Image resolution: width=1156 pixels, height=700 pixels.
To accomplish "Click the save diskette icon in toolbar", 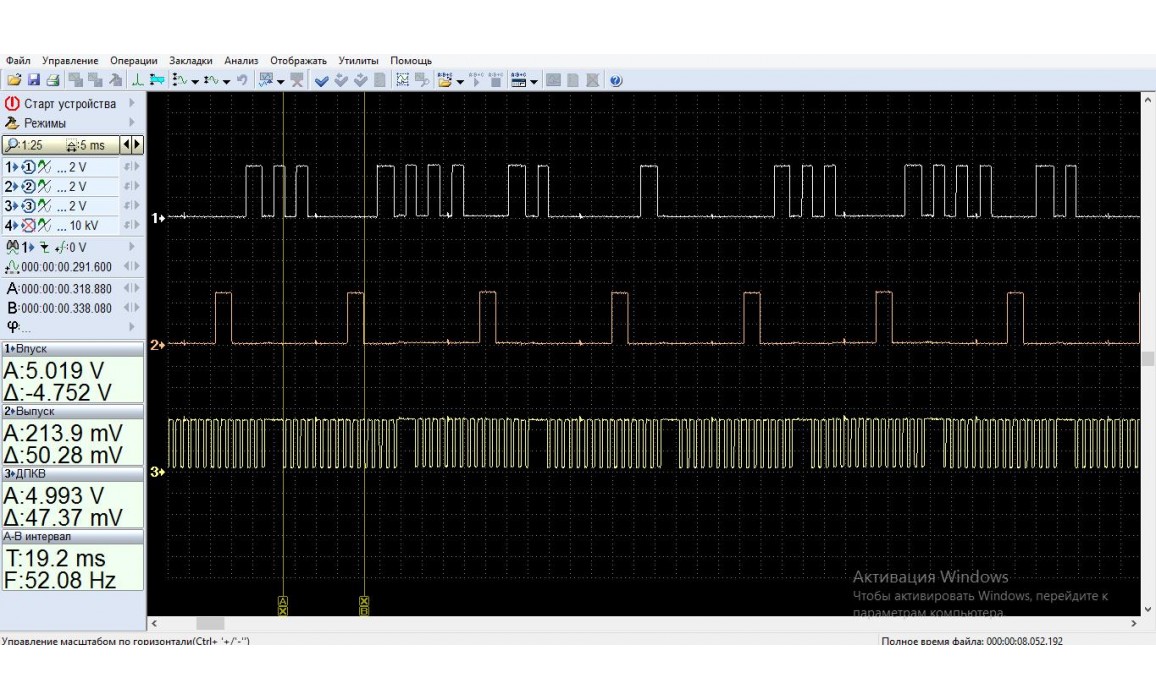I will [33, 80].
